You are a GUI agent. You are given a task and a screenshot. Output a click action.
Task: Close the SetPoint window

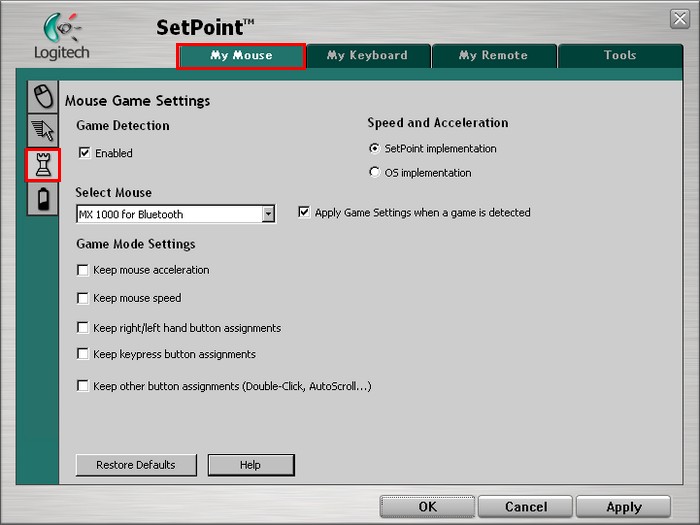(680, 19)
